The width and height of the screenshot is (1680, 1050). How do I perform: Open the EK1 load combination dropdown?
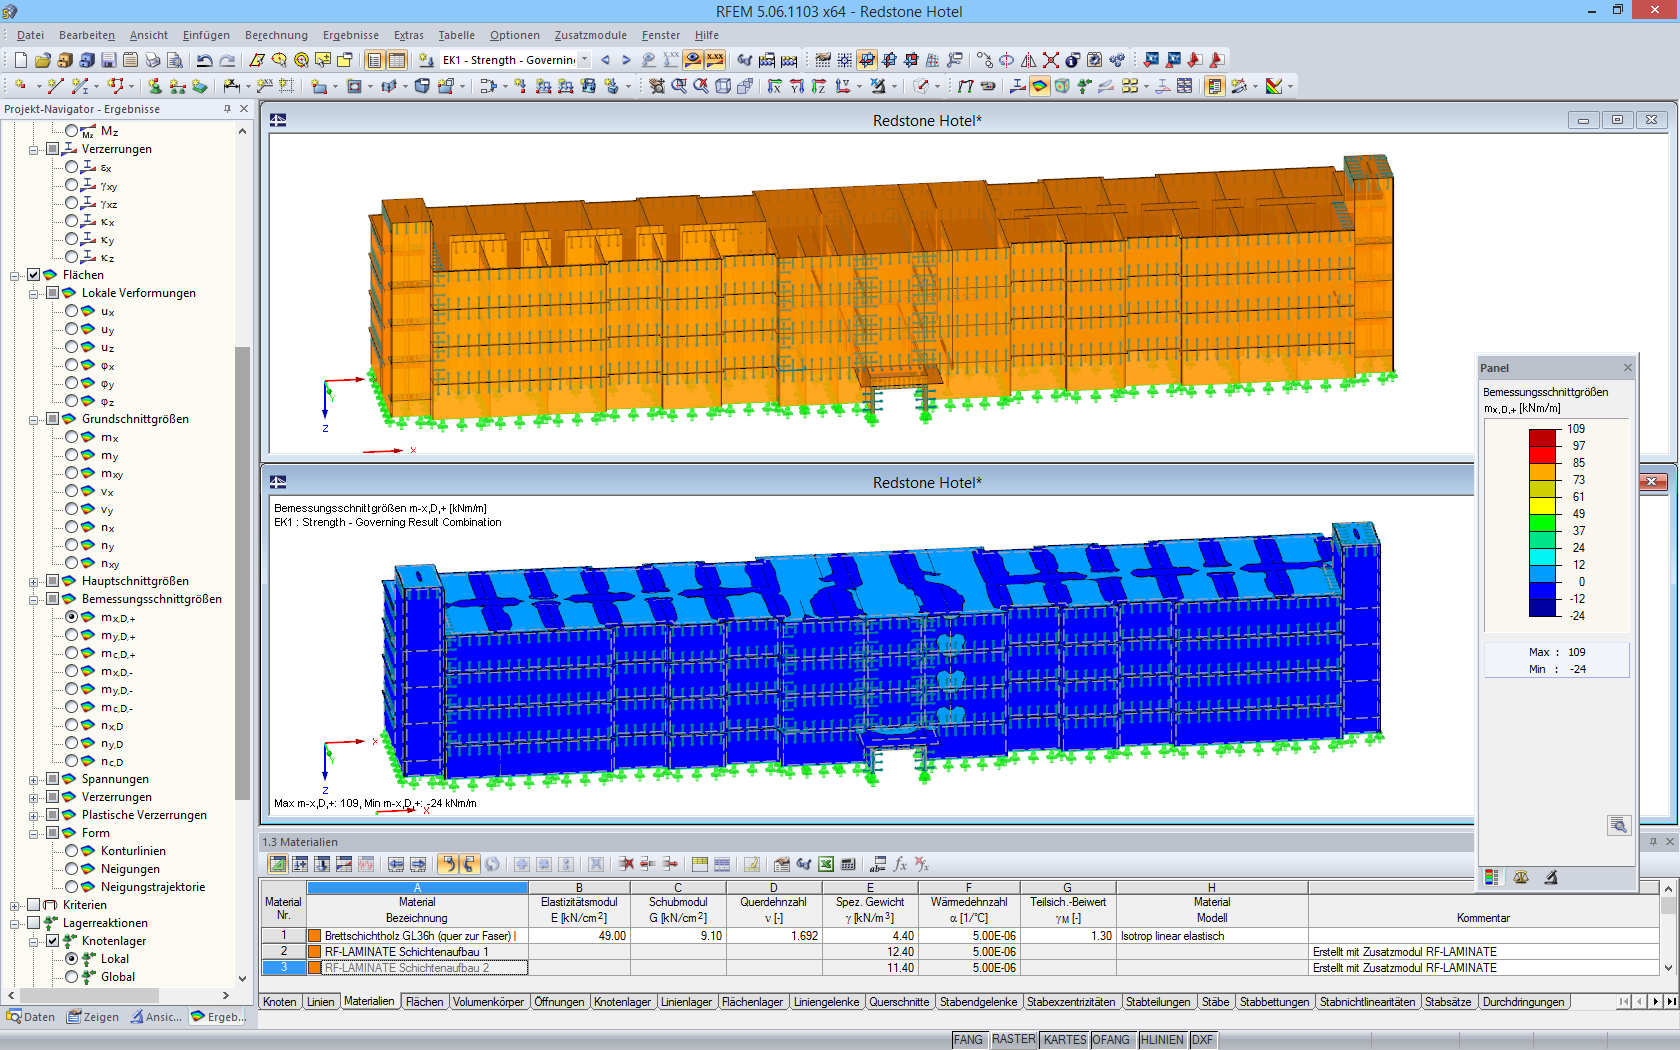tap(585, 59)
